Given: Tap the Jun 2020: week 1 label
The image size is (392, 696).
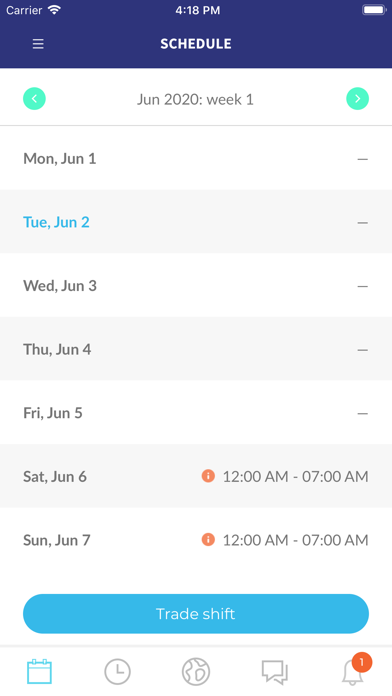Looking at the screenshot, I should (195, 99).
